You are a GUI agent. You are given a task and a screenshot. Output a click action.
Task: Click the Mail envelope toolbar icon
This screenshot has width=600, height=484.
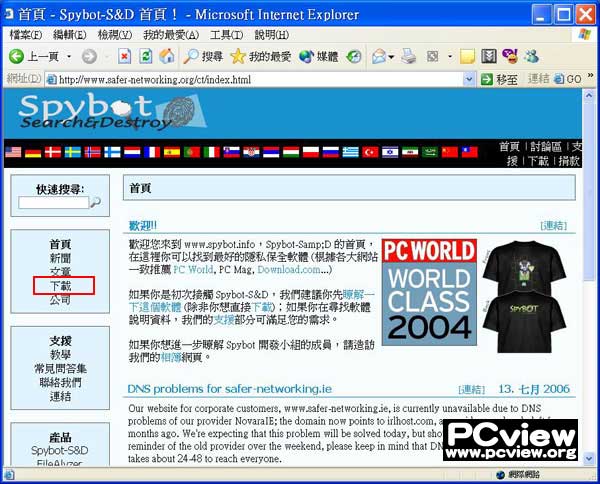(379, 57)
